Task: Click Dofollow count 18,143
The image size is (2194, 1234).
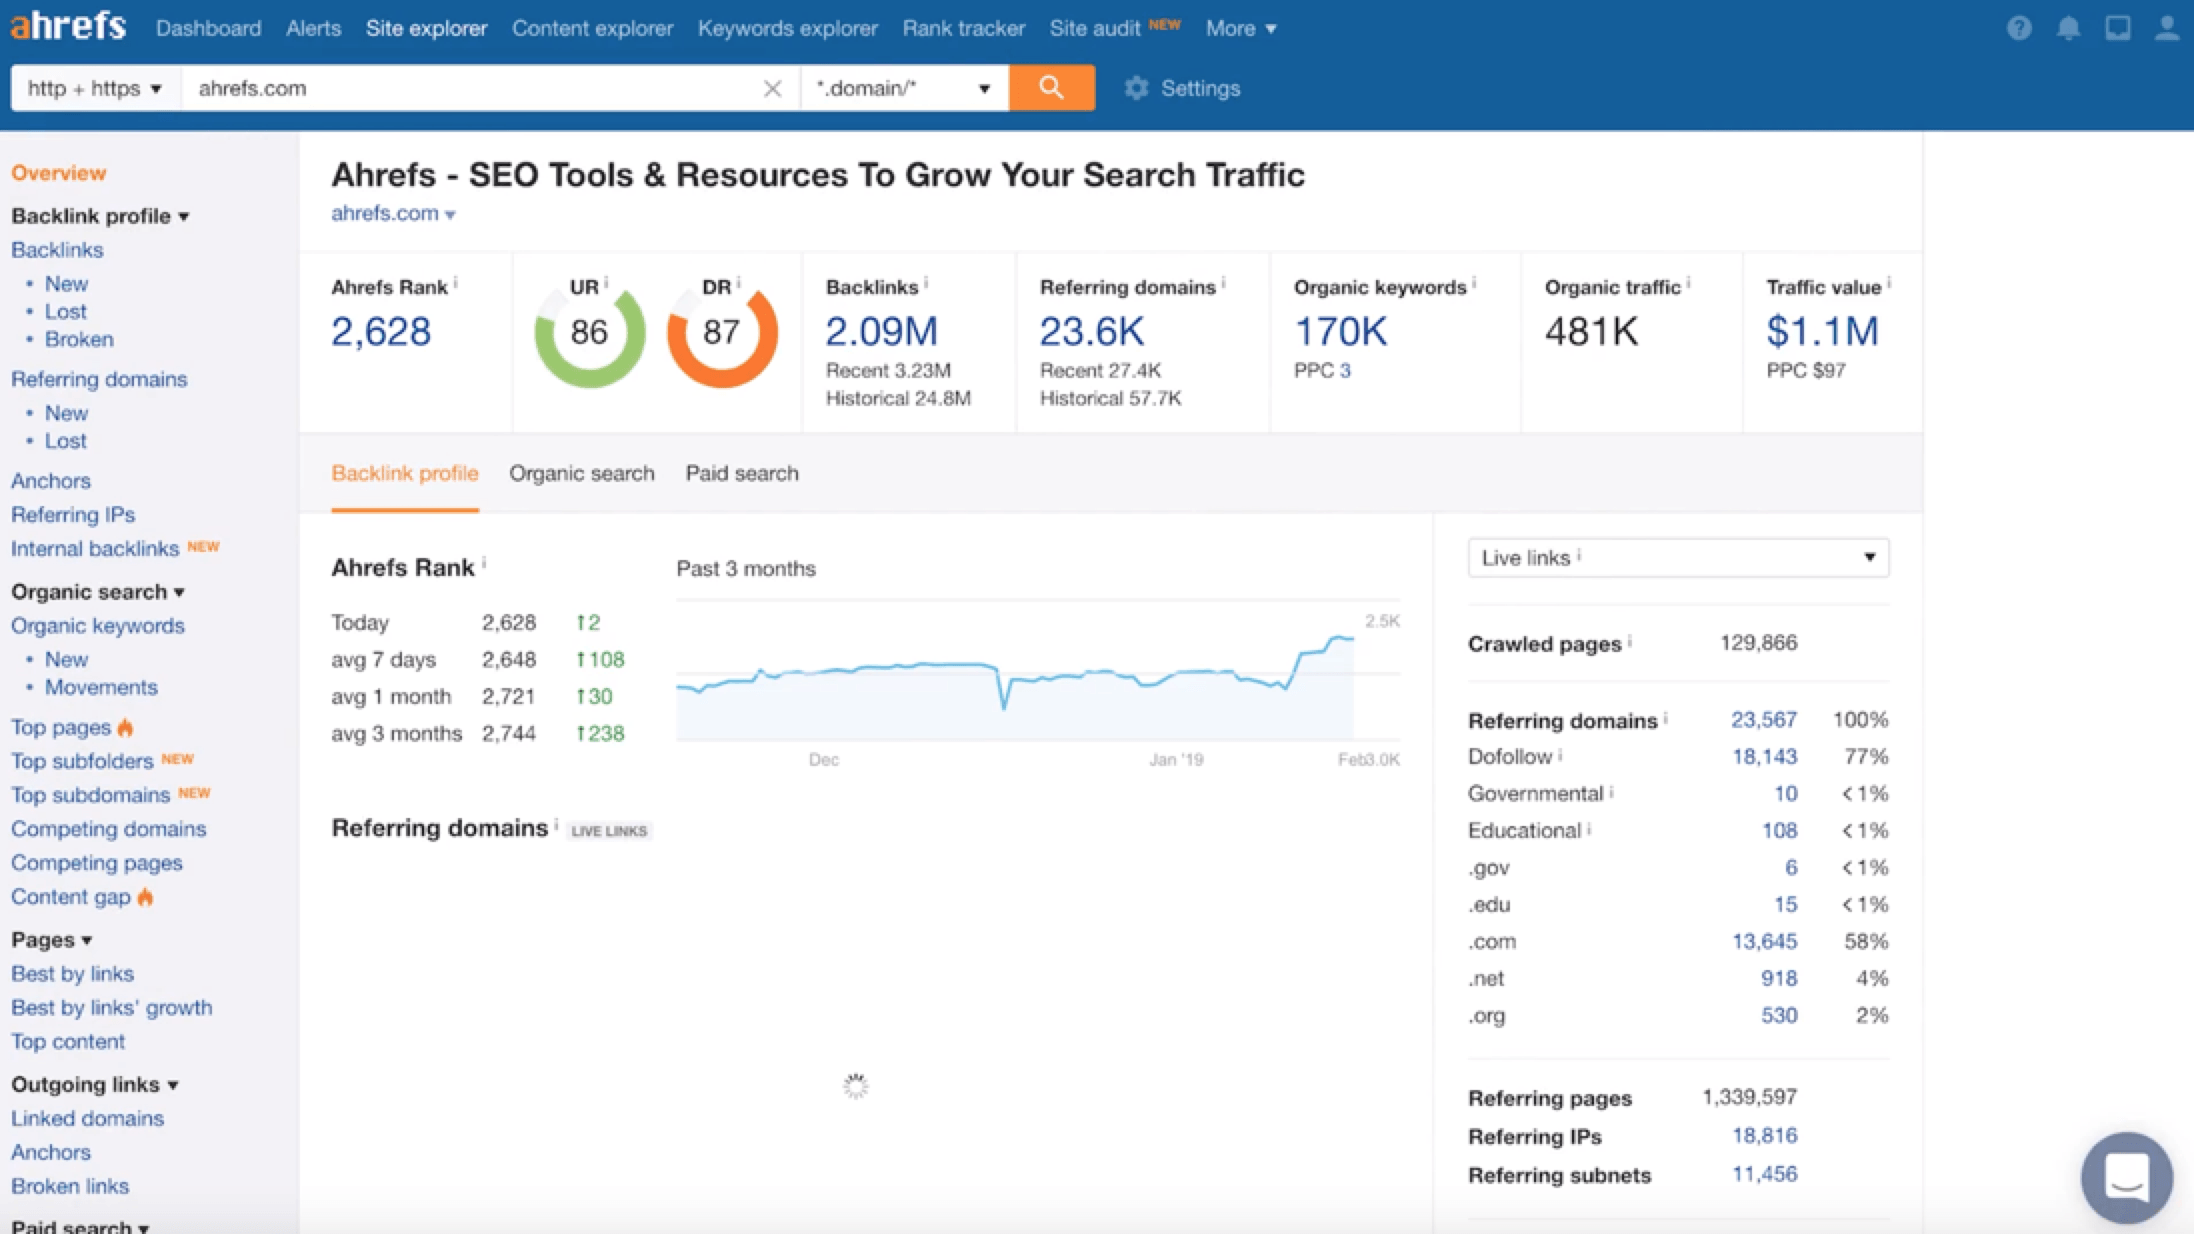Action: [1764, 756]
